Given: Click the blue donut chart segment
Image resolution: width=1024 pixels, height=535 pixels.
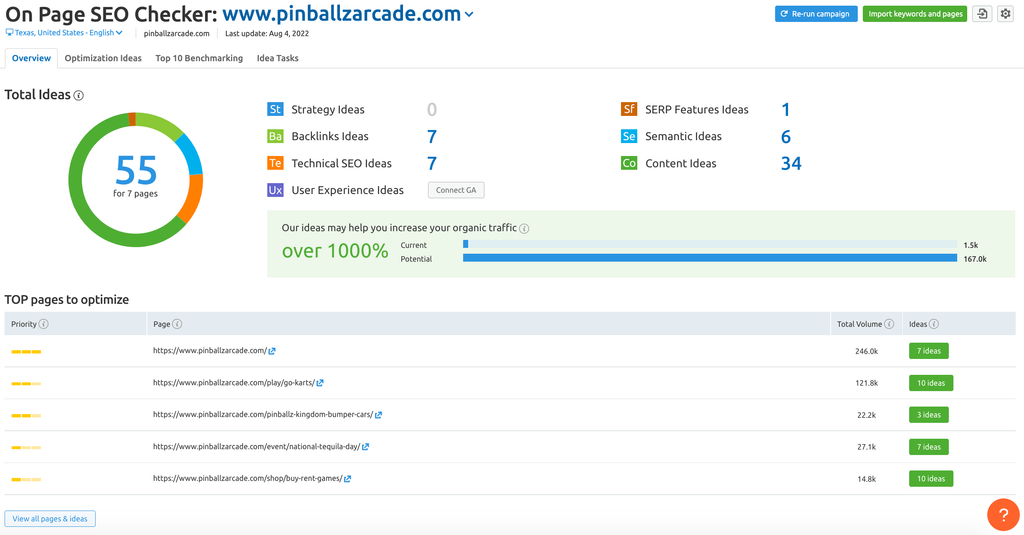Looking at the screenshot, I should 191,154.
